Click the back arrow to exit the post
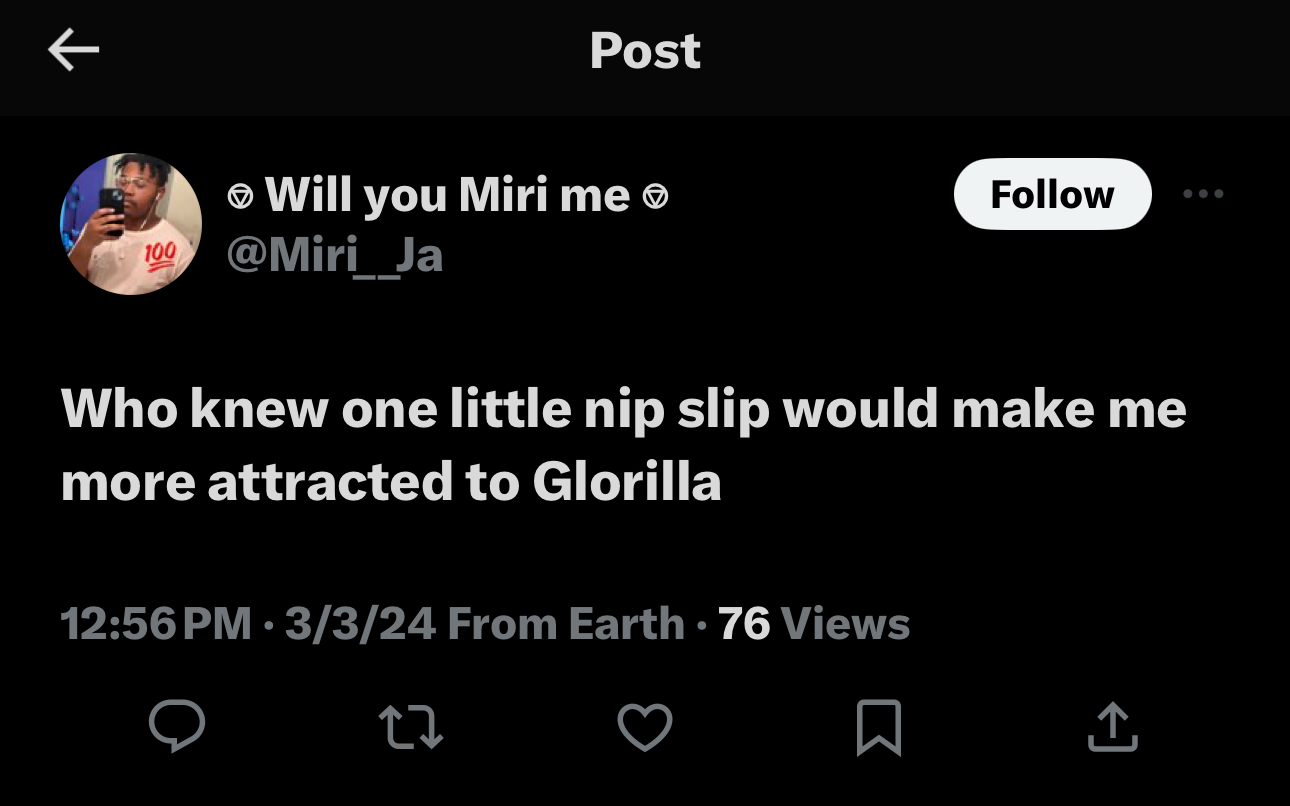 point(73,50)
